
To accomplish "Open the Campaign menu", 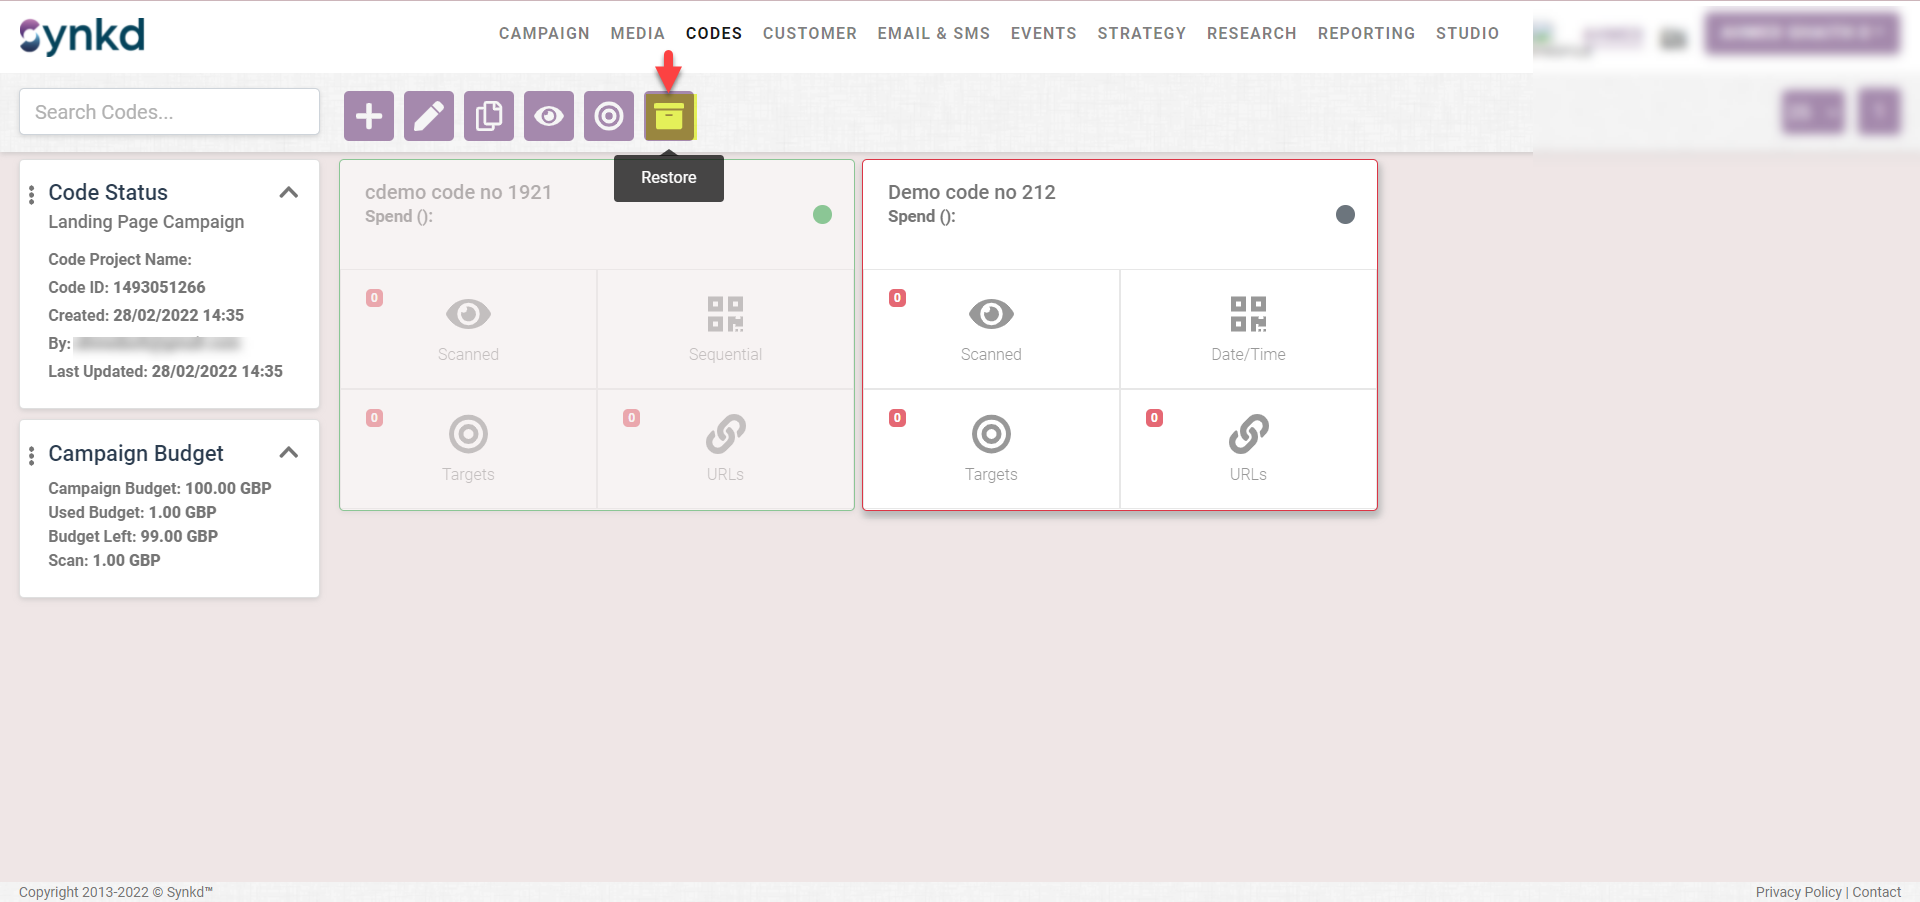I will point(544,33).
